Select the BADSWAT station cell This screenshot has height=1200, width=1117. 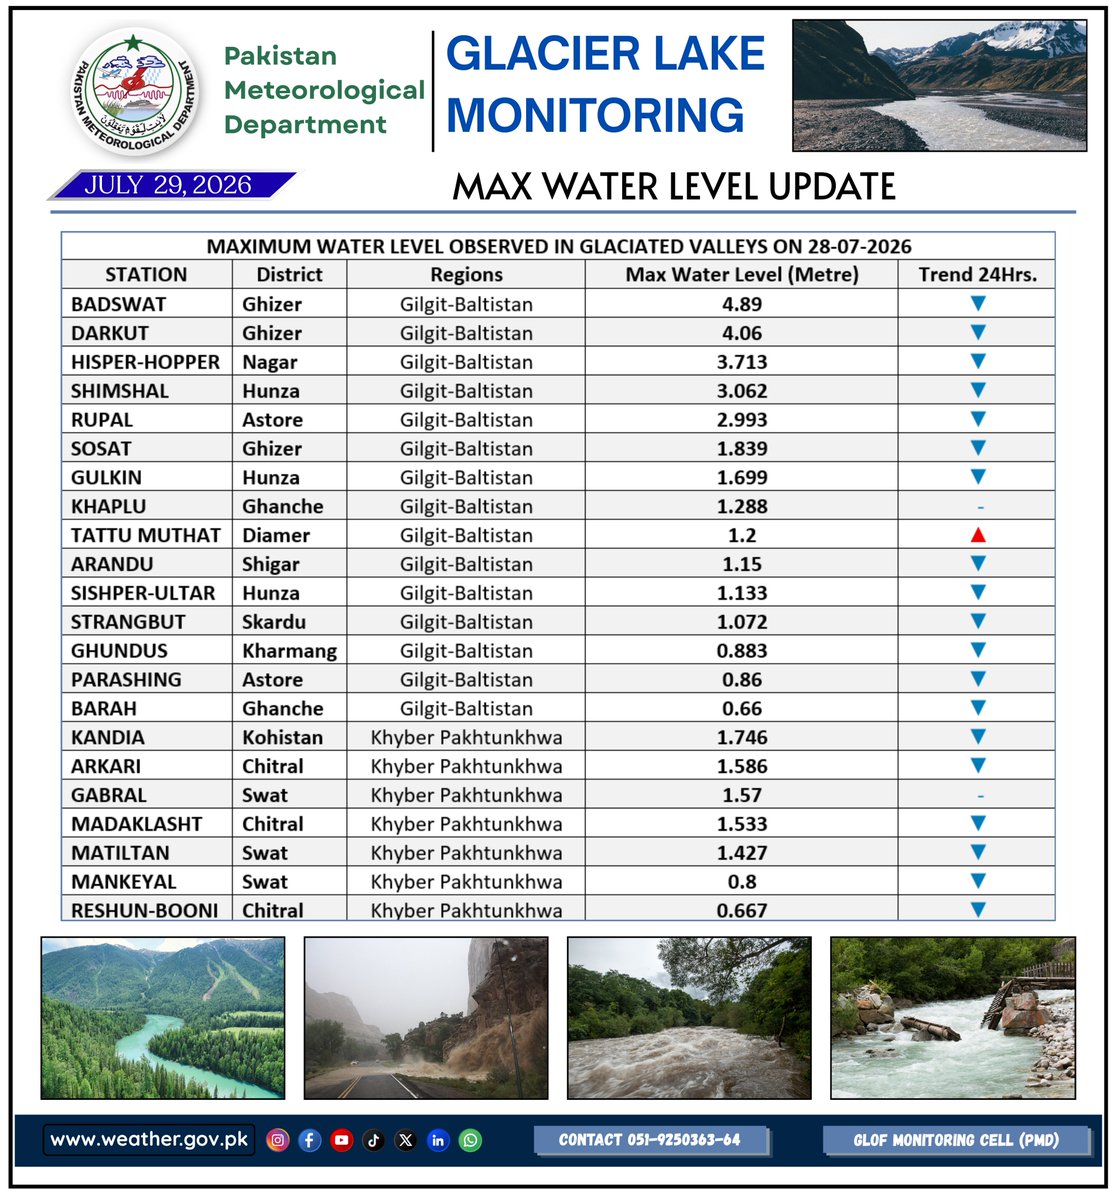coord(146,304)
